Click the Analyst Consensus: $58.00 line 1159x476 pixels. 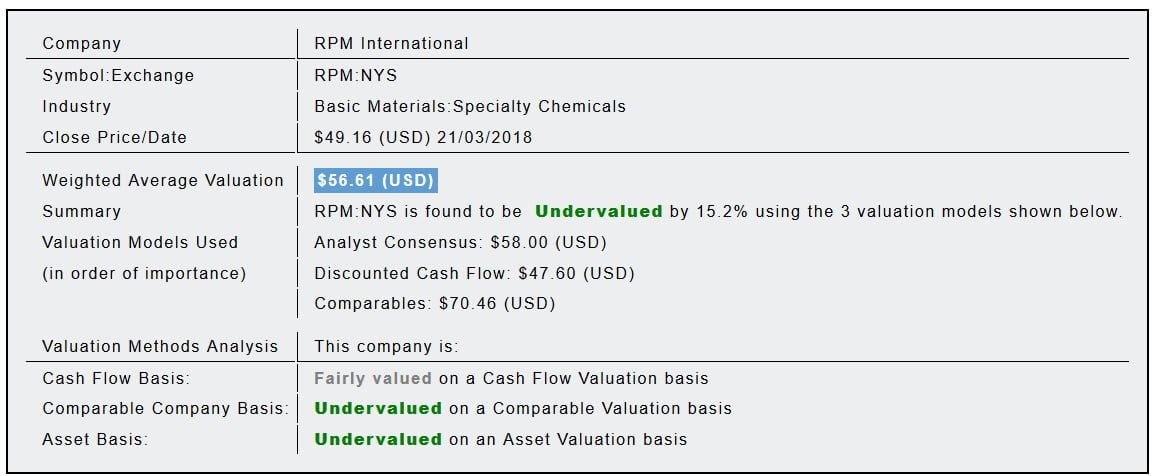460,242
